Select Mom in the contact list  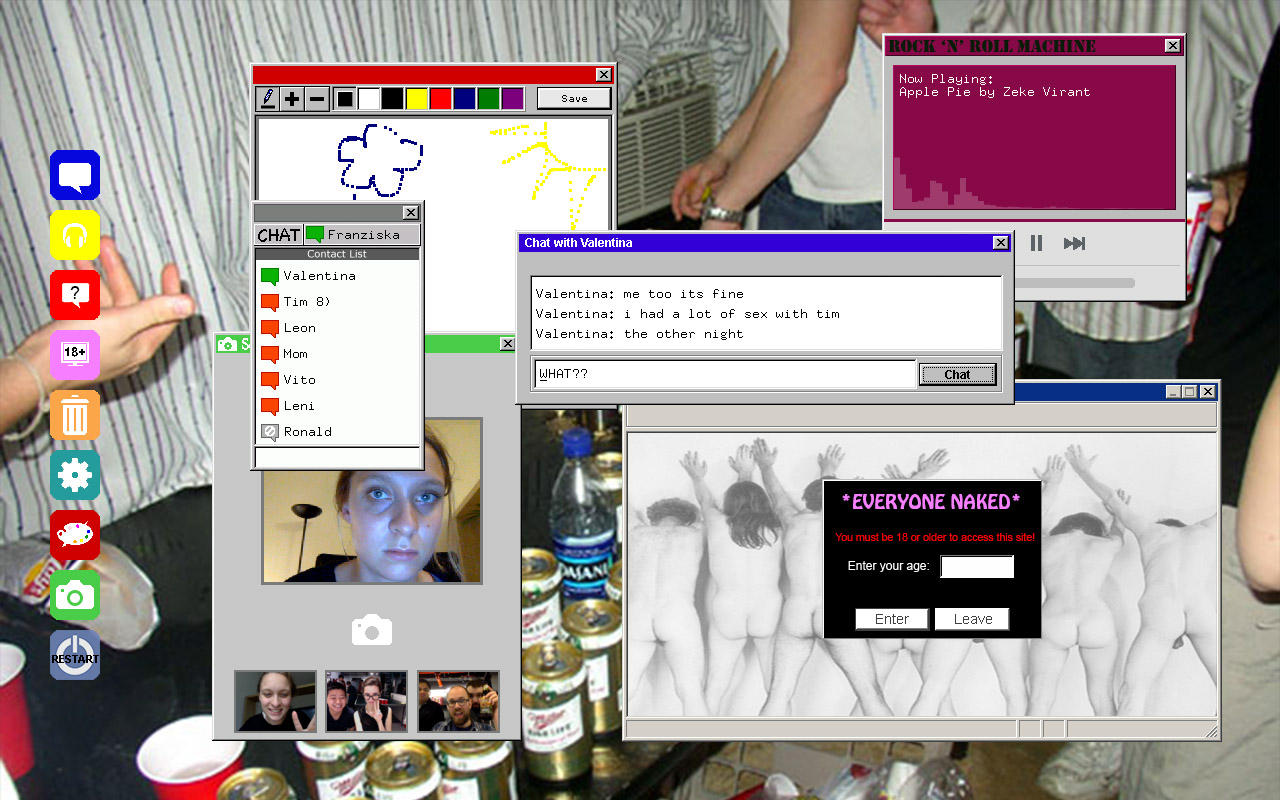tap(295, 354)
